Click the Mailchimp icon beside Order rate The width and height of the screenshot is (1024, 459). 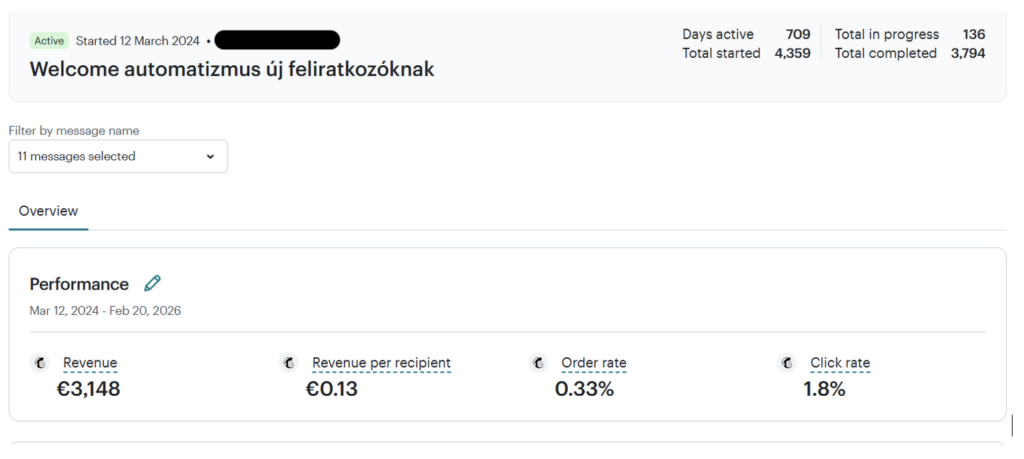click(538, 363)
